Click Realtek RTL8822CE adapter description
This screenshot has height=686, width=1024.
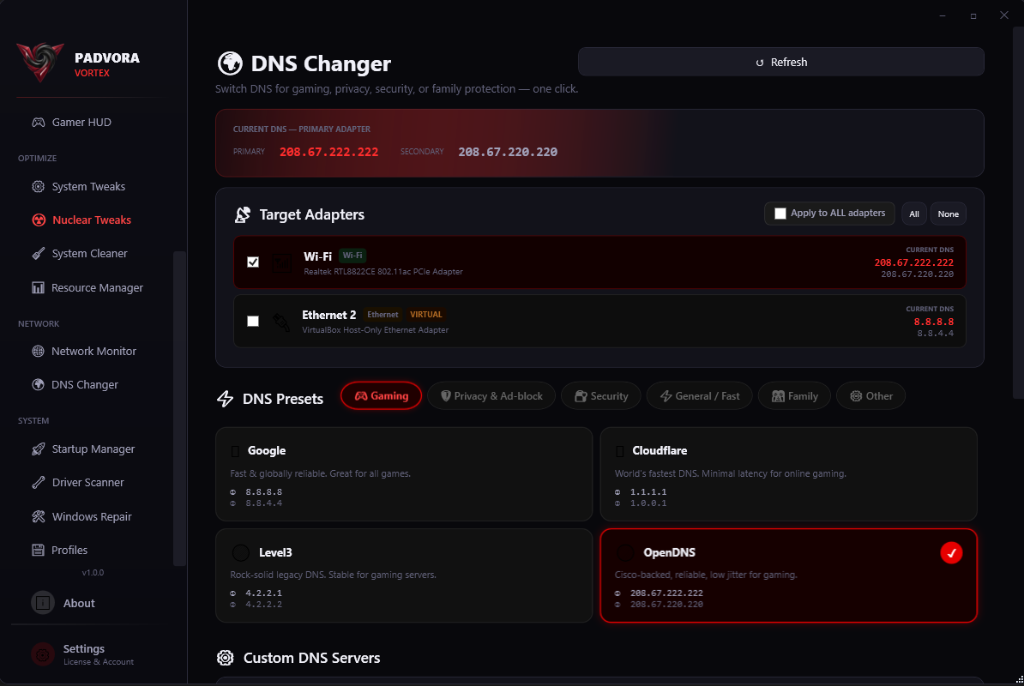383,272
